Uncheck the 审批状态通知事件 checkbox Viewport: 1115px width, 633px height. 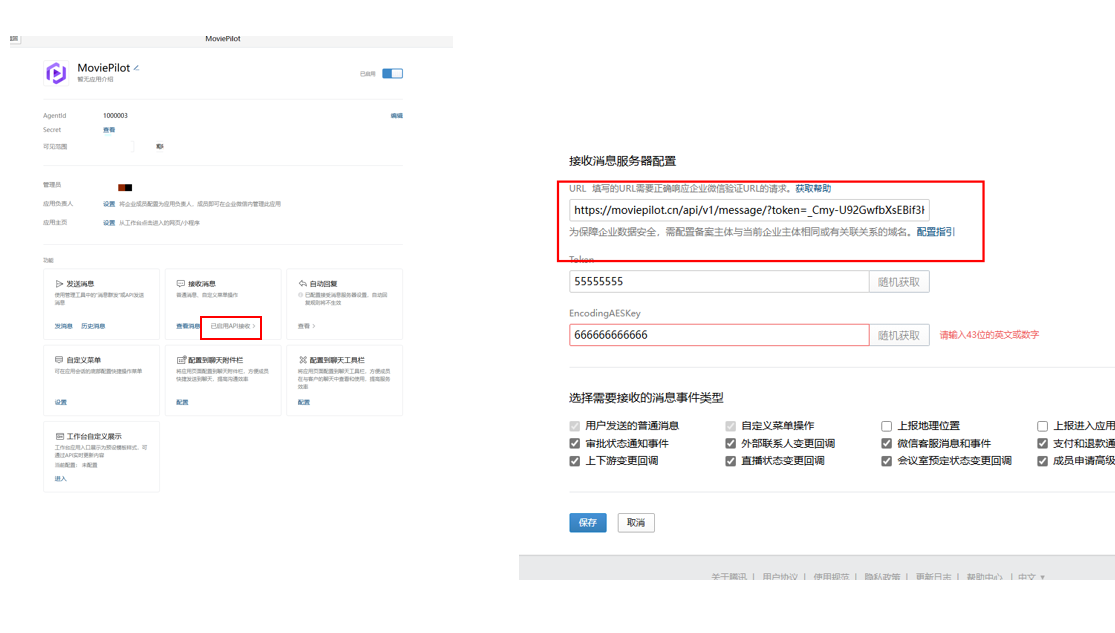point(575,443)
